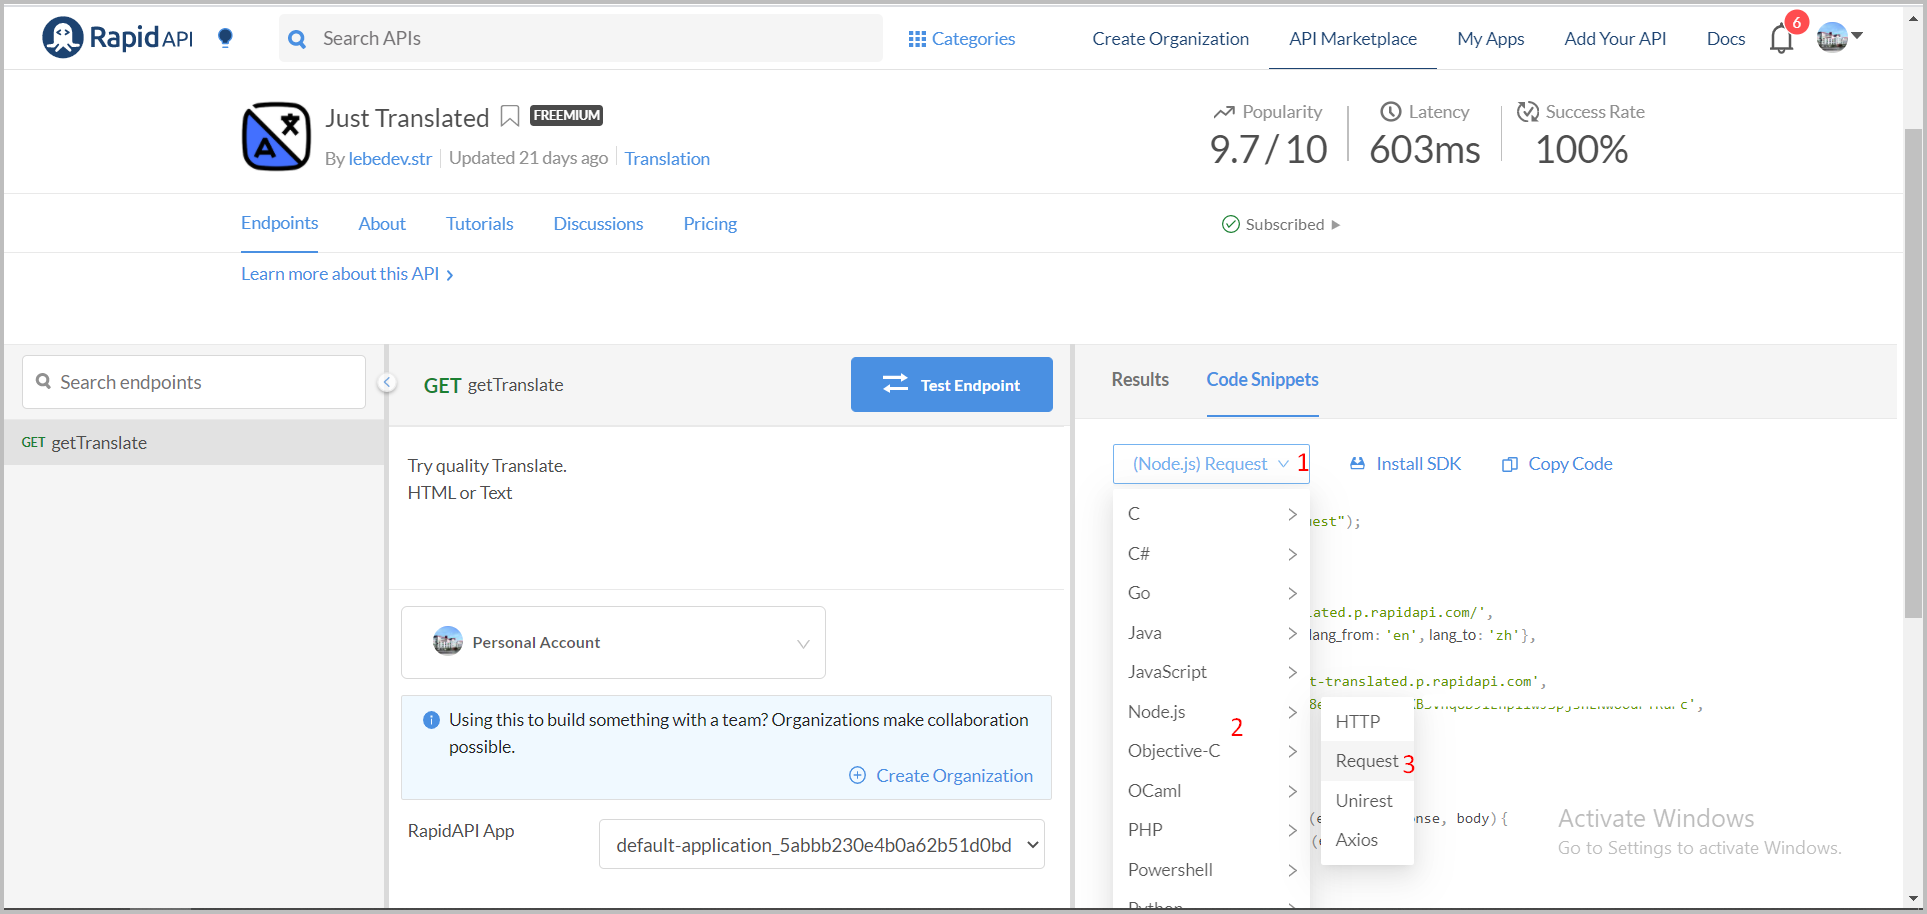Focus the Search APIs field

581,38
